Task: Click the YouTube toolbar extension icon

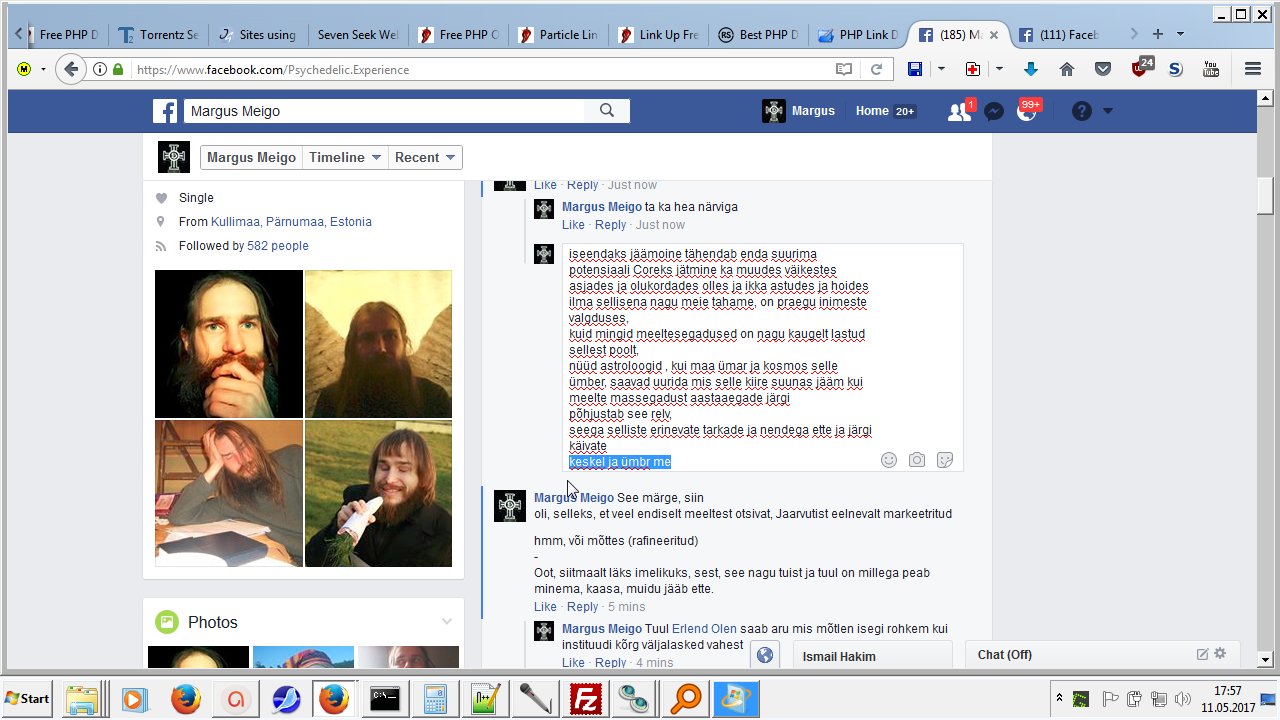Action: [1211, 69]
